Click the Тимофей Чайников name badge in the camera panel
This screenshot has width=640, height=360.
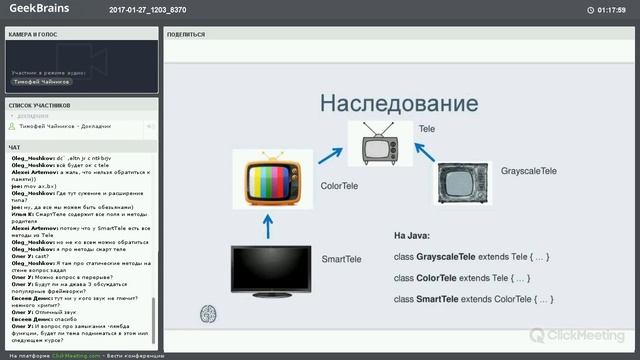(x=41, y=82)
